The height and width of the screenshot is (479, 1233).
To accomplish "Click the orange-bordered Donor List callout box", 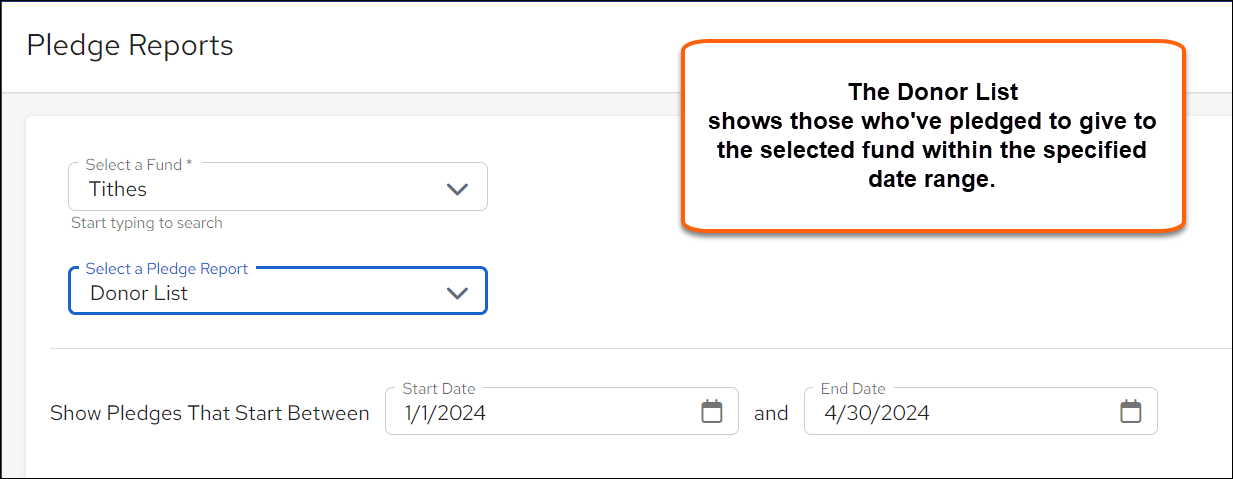I will point(933,136).
